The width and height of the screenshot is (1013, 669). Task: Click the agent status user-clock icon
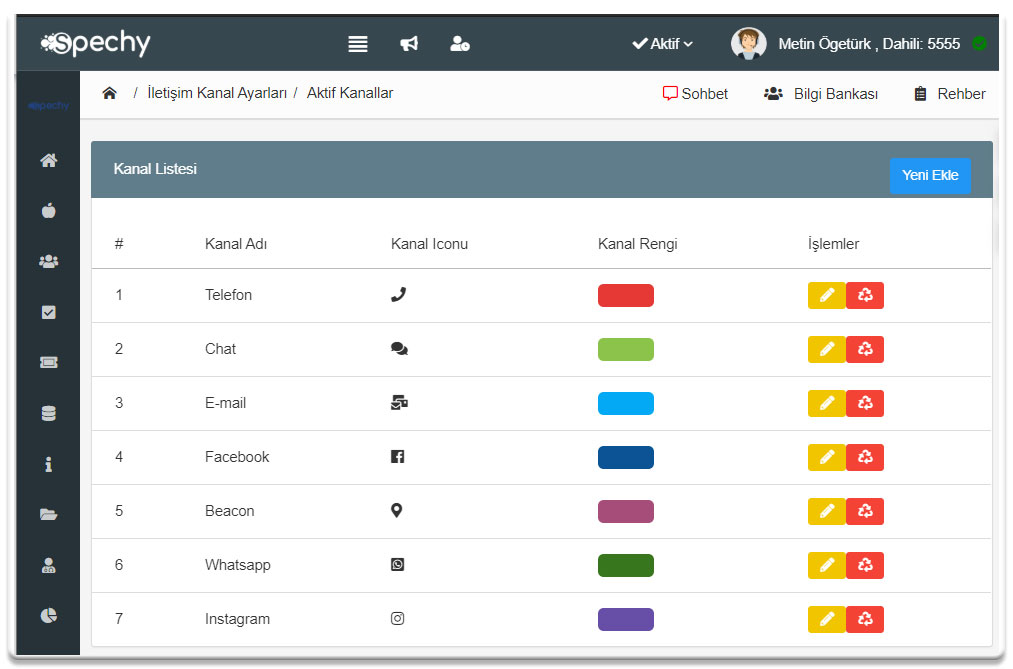pyautogui.click(x=460, y=43)
